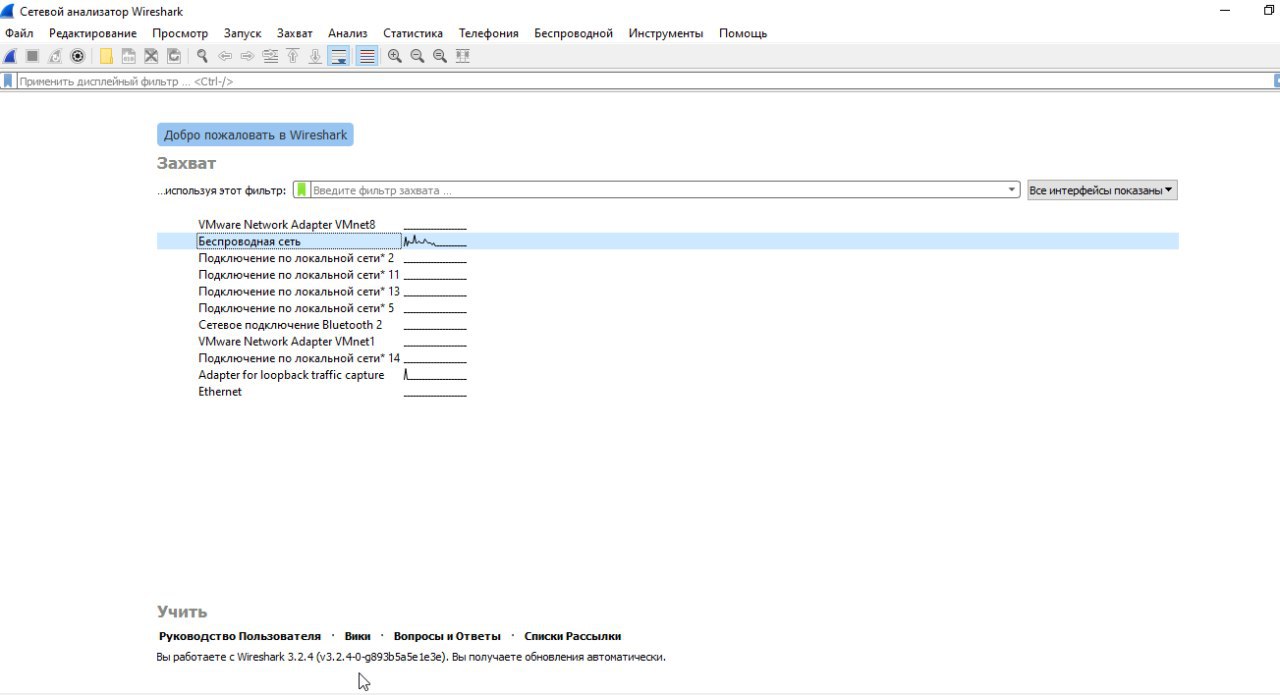Image resolution: width=1280 pixels, height=695 pixels.
Task: Open the Вики link
Action: (357, 636)
